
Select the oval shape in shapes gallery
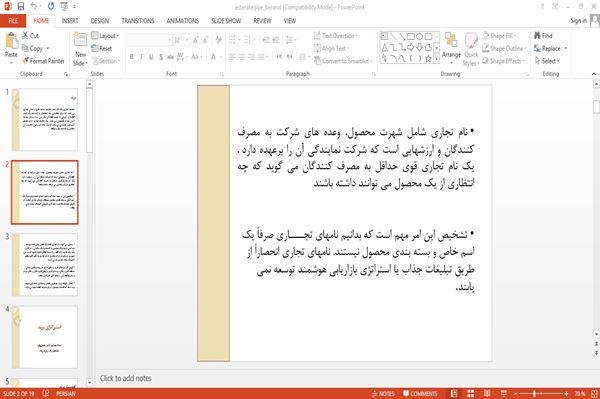419,37
